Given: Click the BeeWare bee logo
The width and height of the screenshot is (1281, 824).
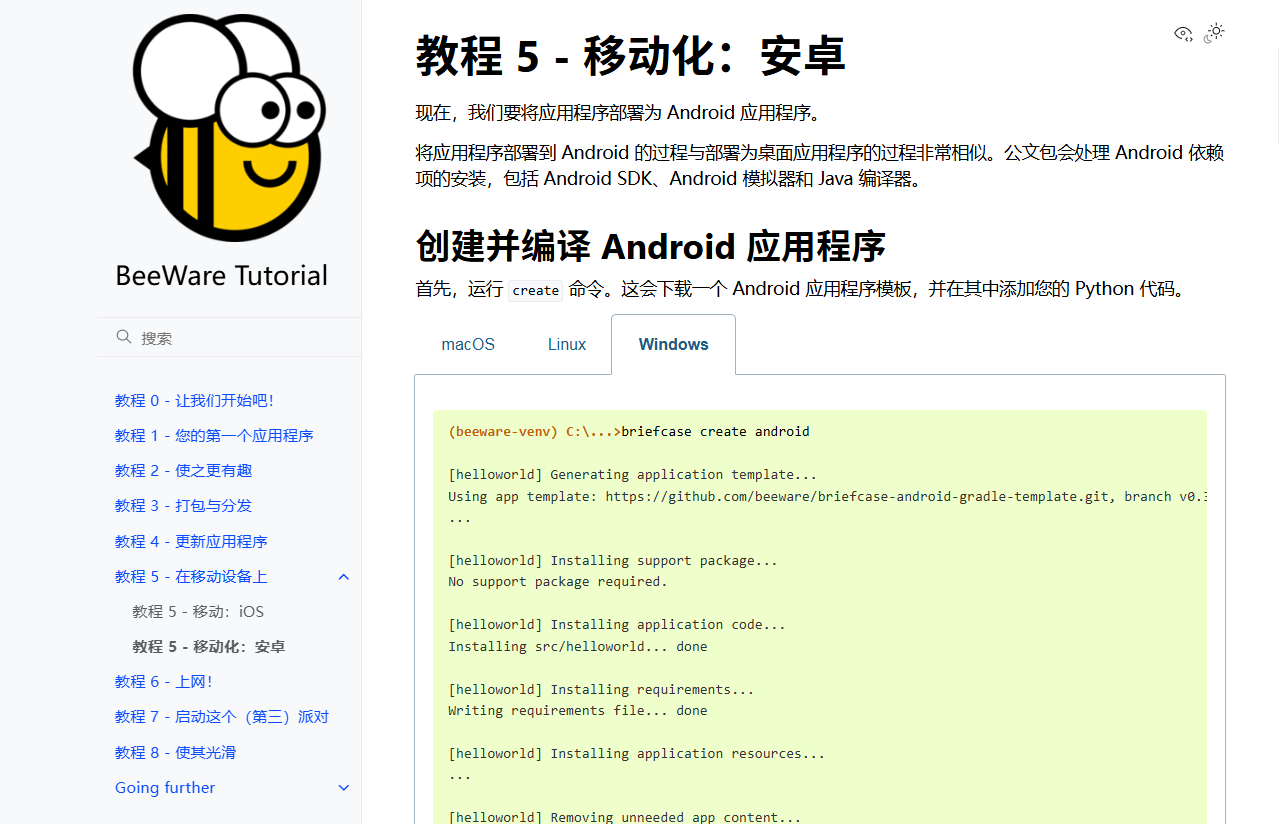Looking at the screenshot, I should pos(228,128).
